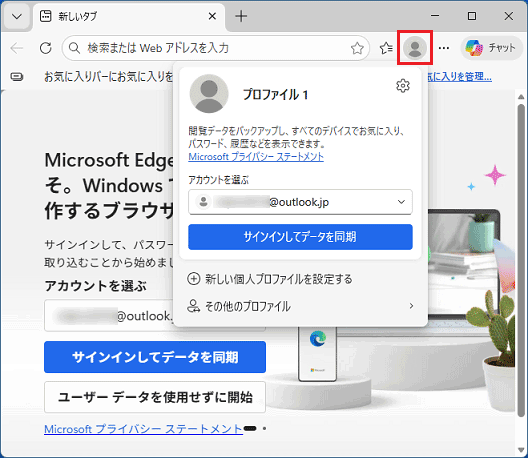Image resolution: width=528 pixels, height=458 pixels.
Task: Open profile settings gear icon
Action: coord(403,86)
